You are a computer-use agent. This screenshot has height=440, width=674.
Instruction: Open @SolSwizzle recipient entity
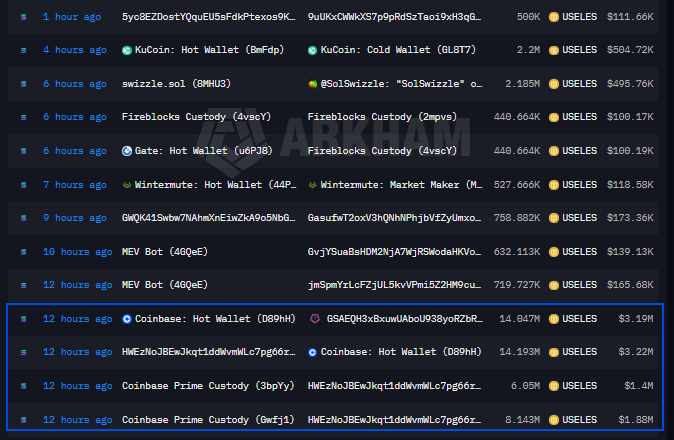coord(401,84)
